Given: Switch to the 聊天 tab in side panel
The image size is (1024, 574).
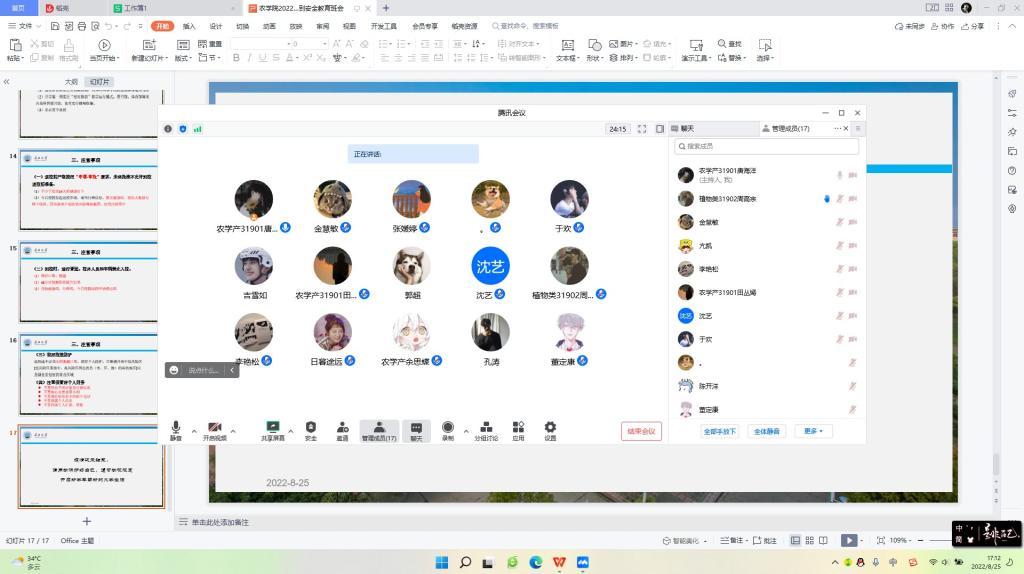Looking at the screenshot, I should [x=686, y=129].
